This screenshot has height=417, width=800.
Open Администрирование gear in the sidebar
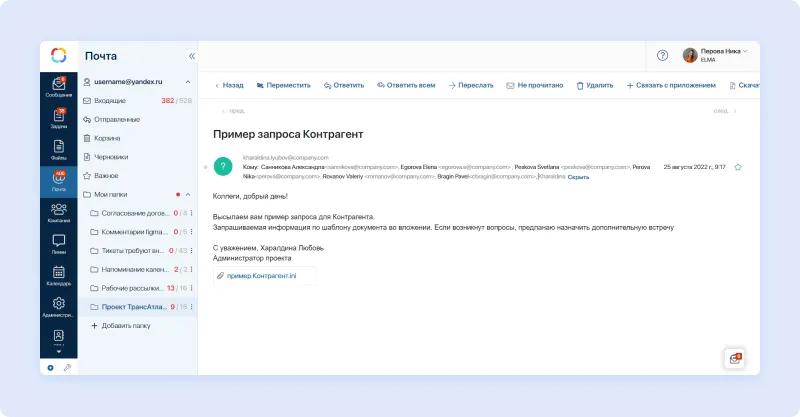tap(59, 307)
